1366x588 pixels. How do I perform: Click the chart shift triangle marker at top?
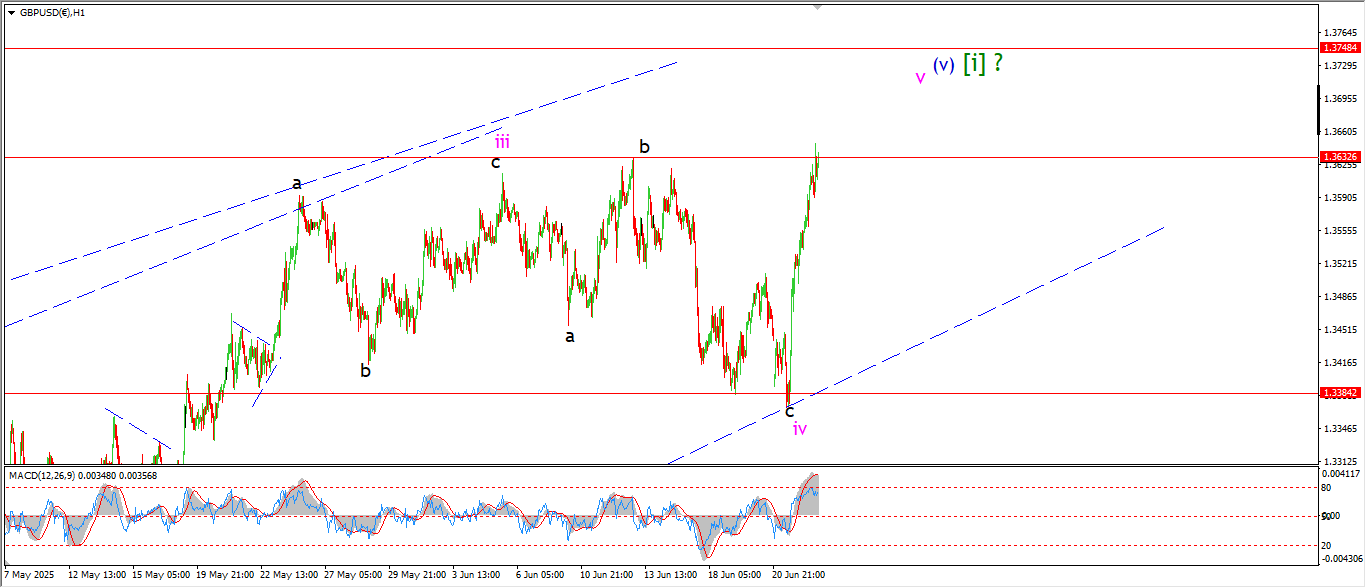pos(818,8)
